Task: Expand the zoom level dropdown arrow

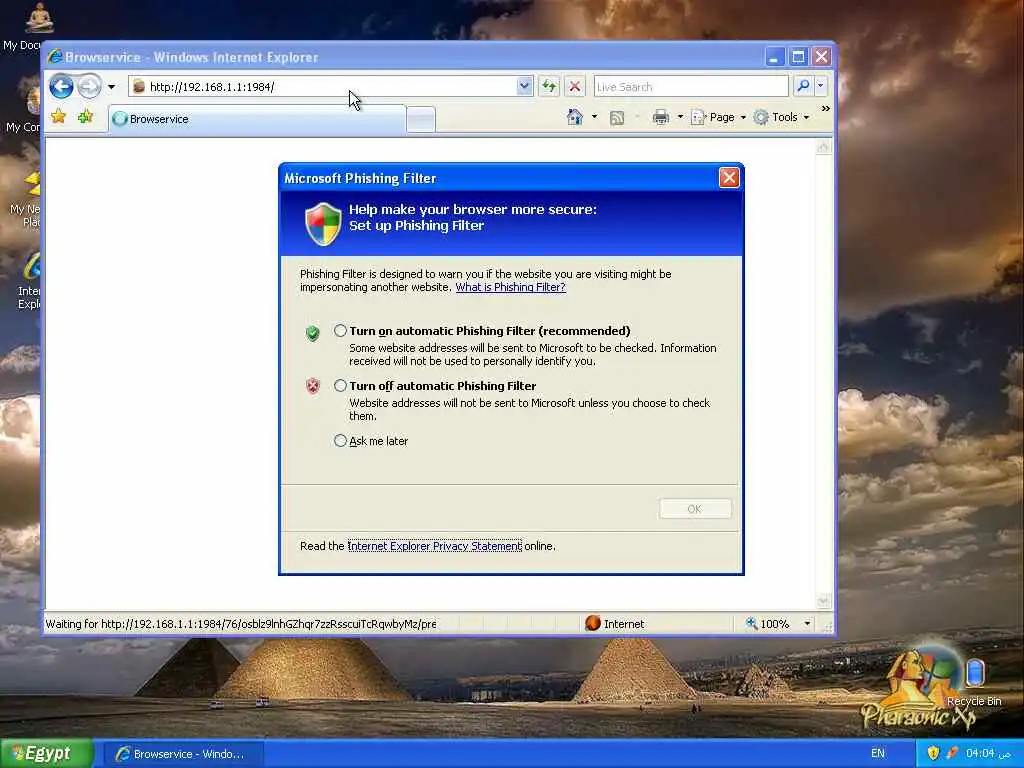Action: [x=807, y=624]
